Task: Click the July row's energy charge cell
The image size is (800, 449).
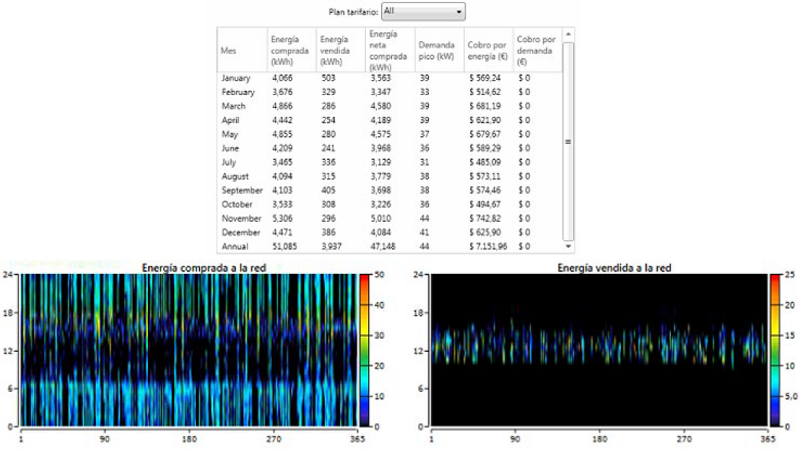Action: 486,162
